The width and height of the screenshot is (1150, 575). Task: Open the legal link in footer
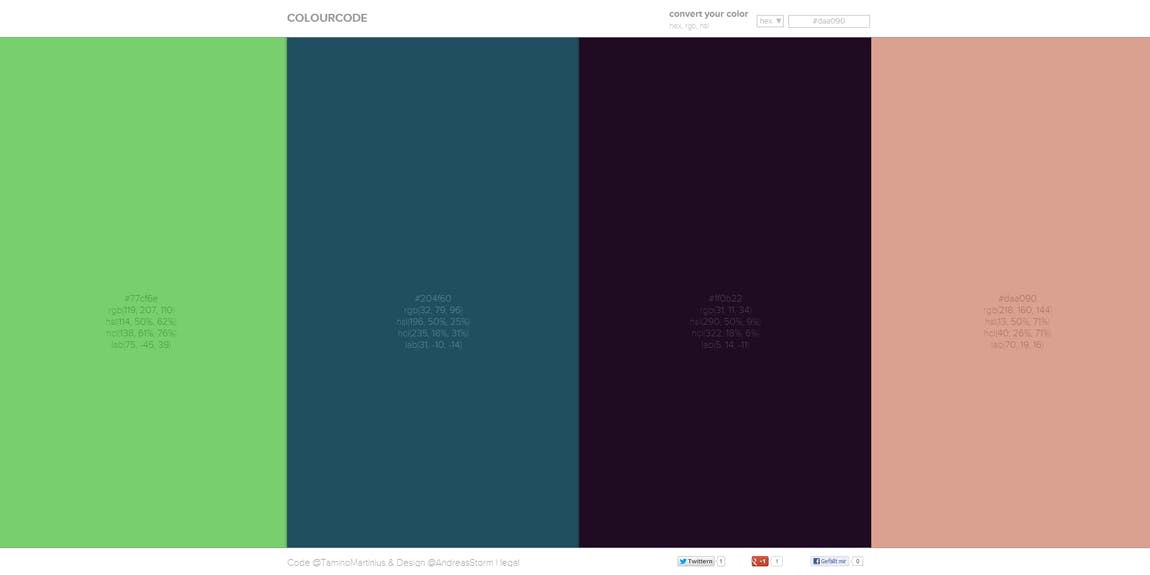[510, 563]
